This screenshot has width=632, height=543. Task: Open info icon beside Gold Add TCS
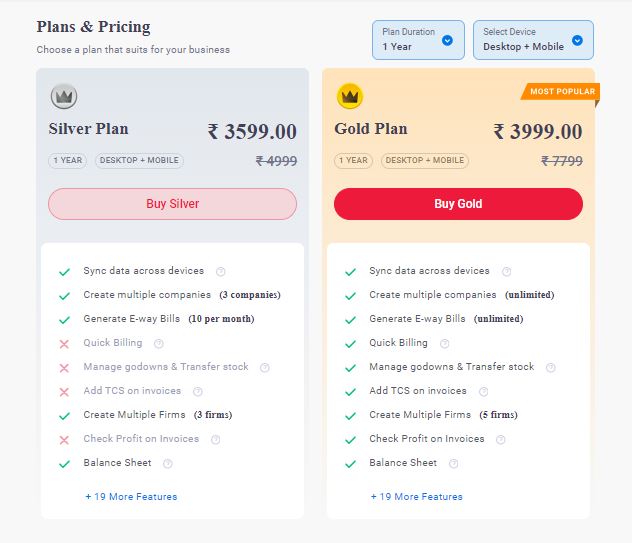[x=484, y=391]
